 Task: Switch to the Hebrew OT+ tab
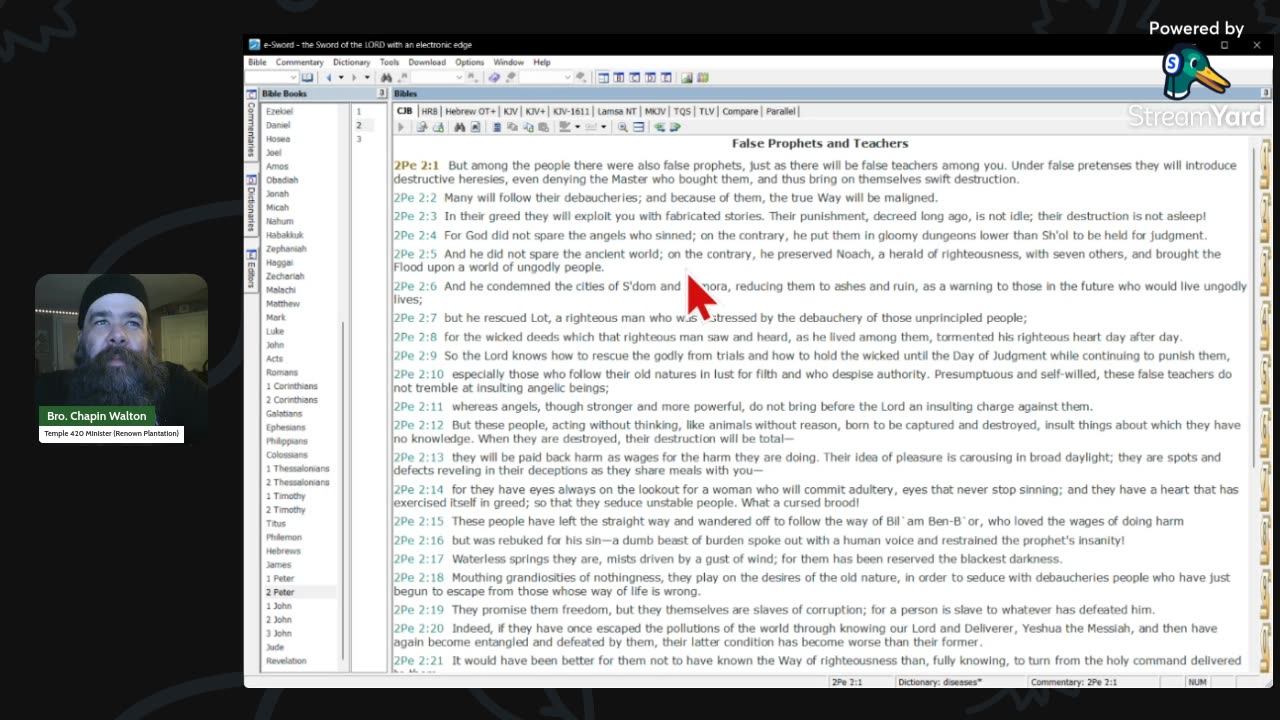pos(470,111)
